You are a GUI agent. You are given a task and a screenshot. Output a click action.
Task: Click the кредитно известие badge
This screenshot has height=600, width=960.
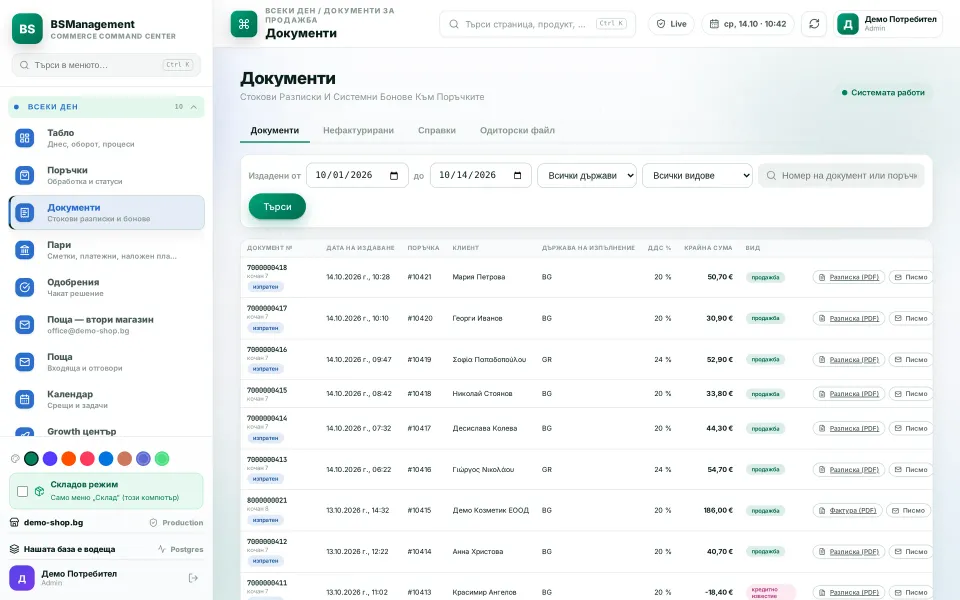770,593
